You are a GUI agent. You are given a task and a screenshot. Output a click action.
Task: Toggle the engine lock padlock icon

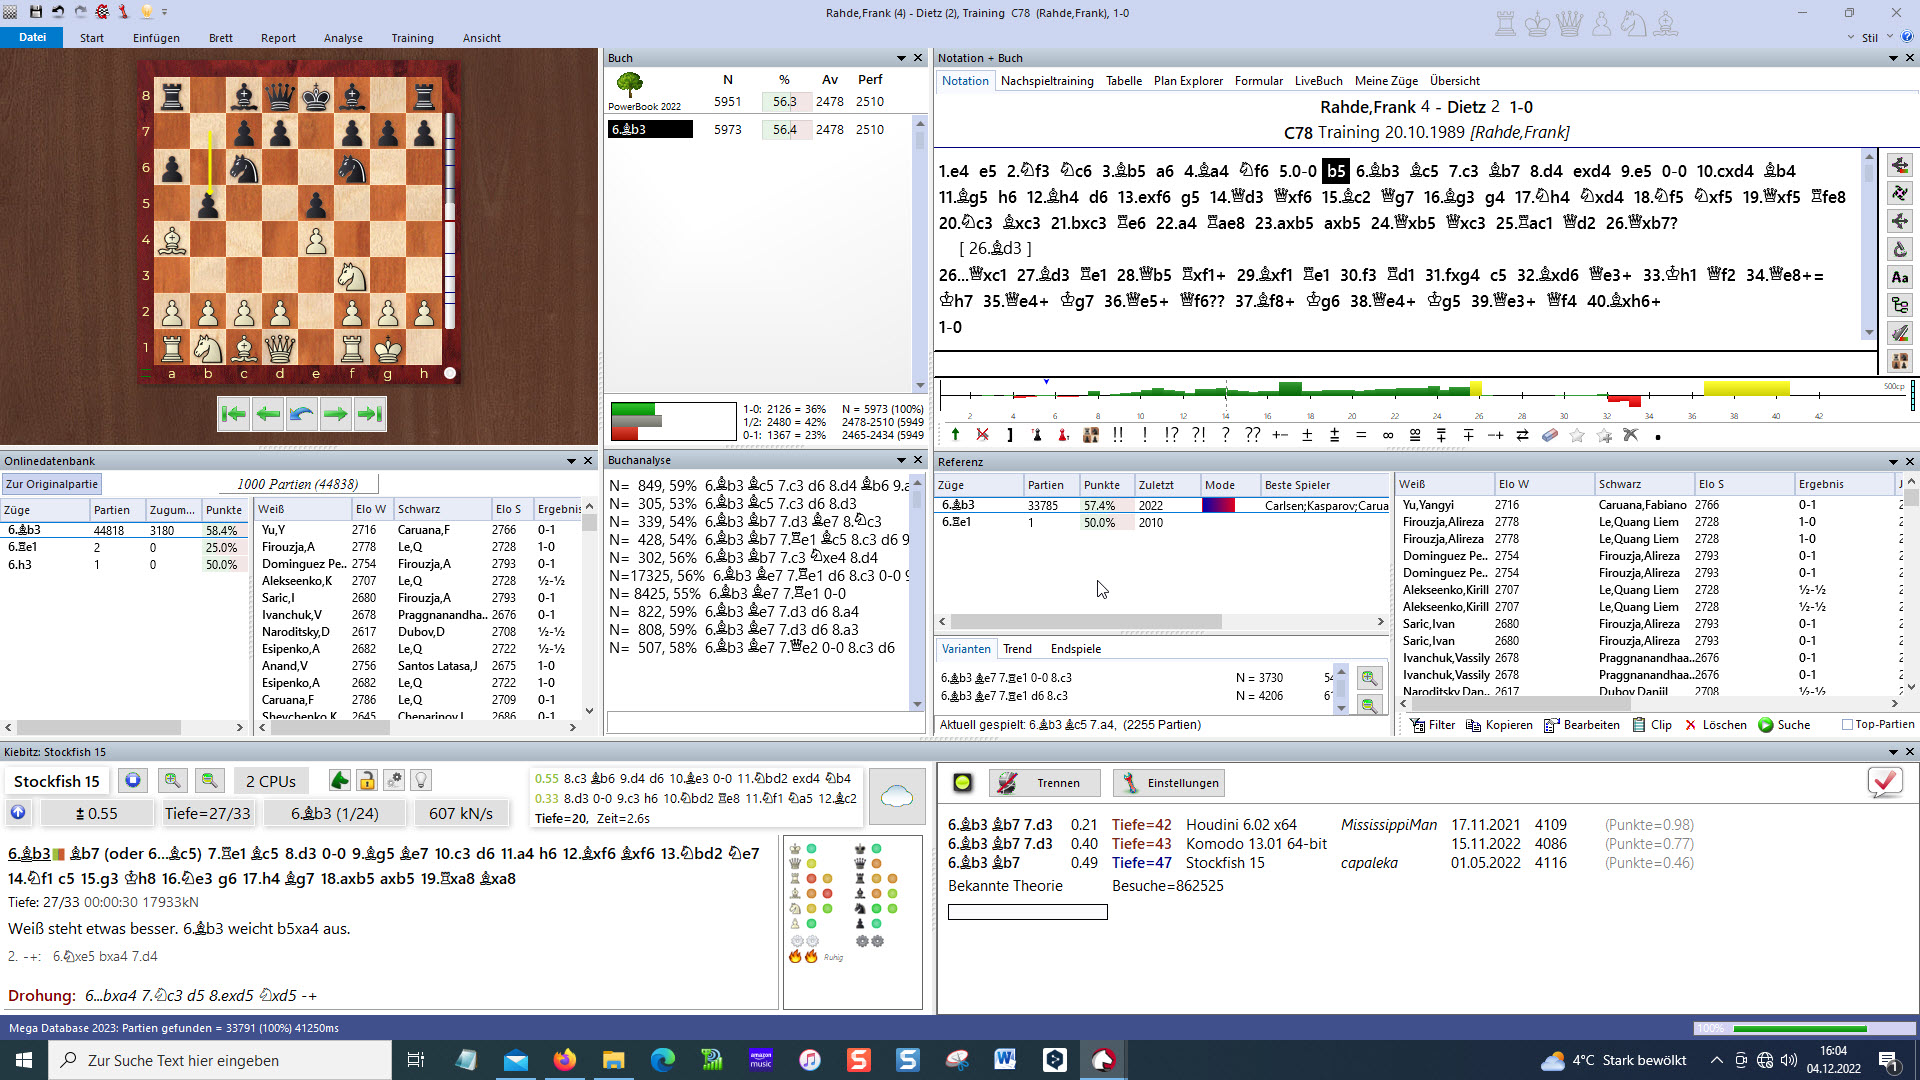[x=367, y=781]
